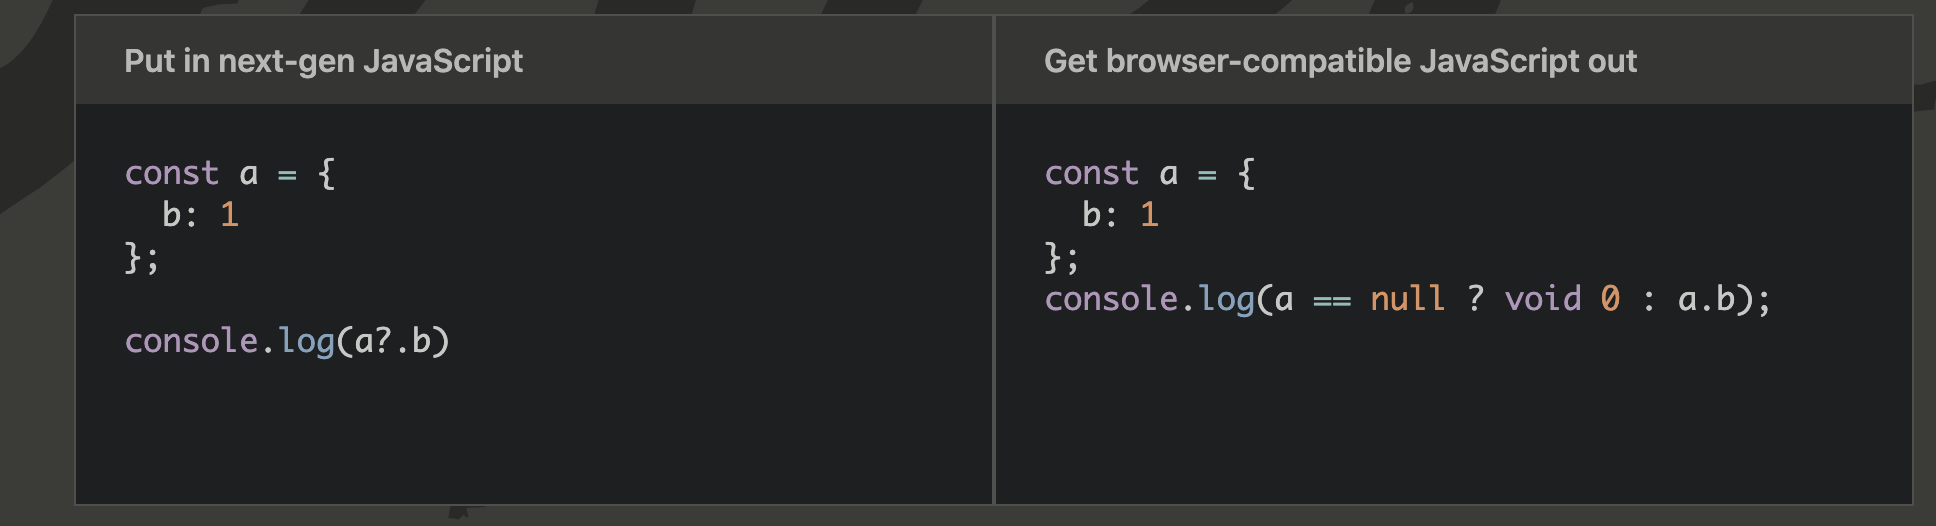
Task: Click the closing "};" in the input editor
Action: (x=141, y=258)
